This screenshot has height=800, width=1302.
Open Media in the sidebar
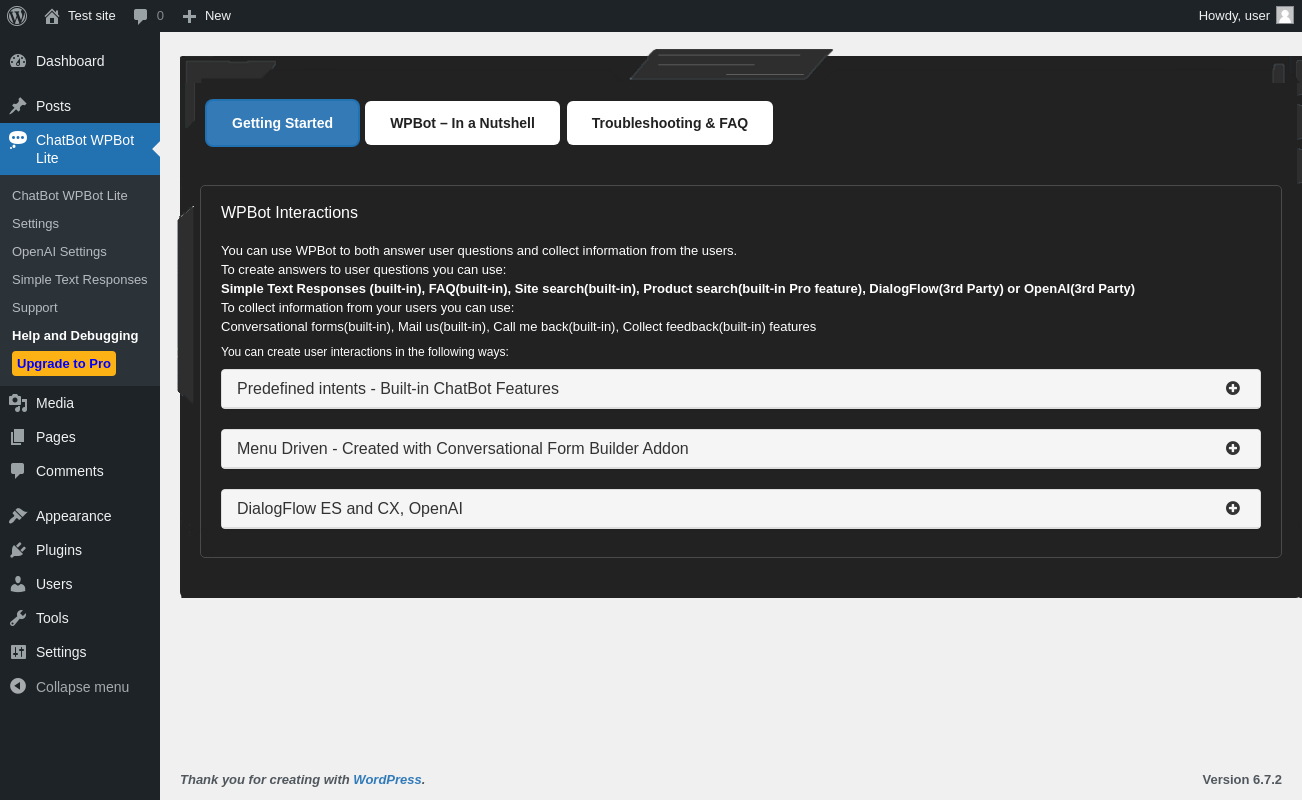click(x=55, y=403)
